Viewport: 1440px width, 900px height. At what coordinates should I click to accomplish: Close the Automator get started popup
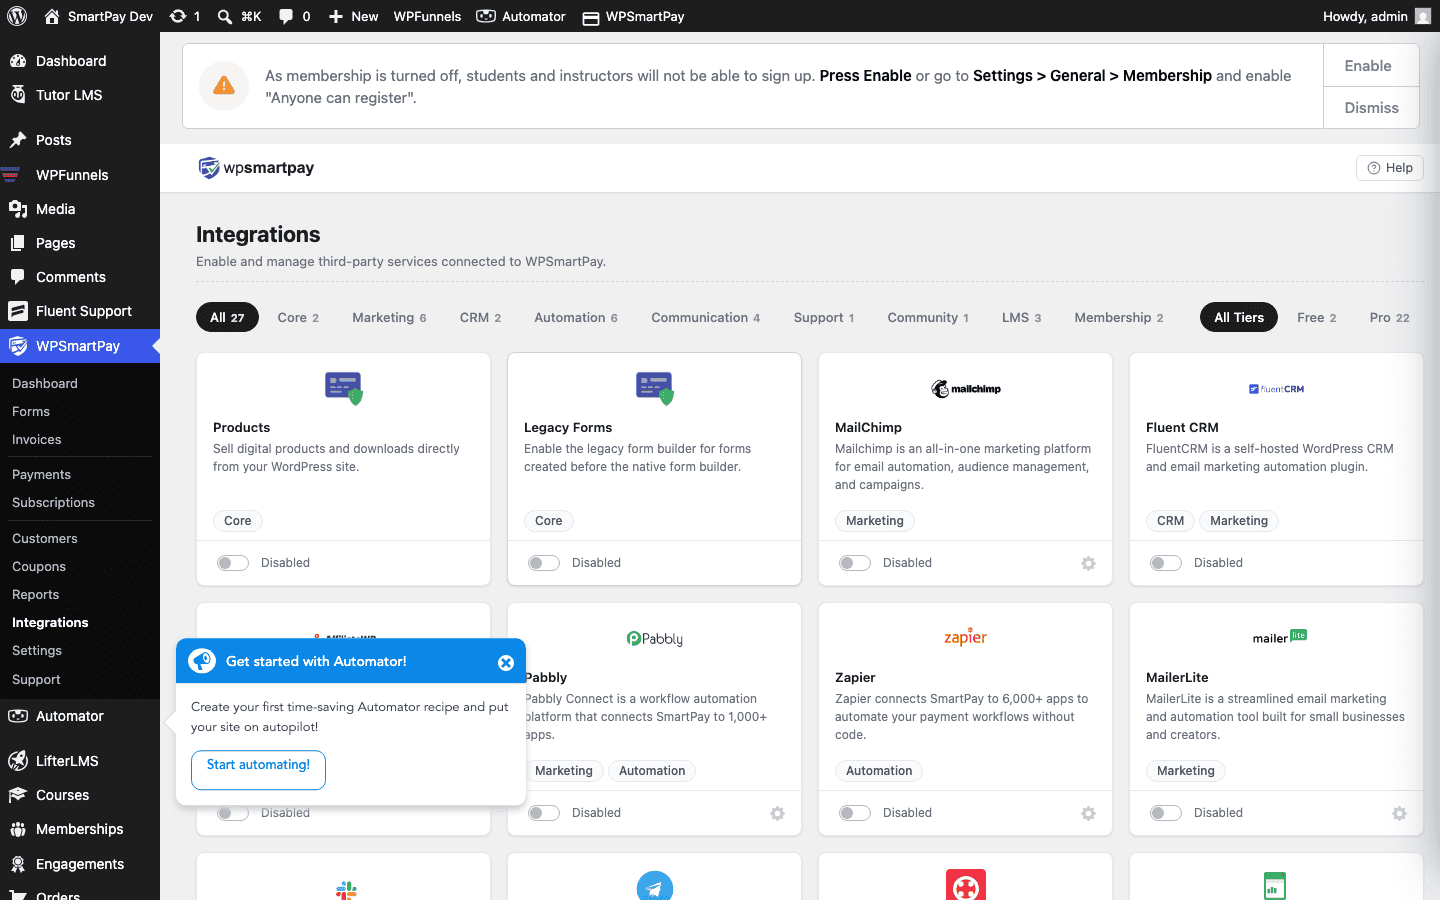(x=506, y=662)
